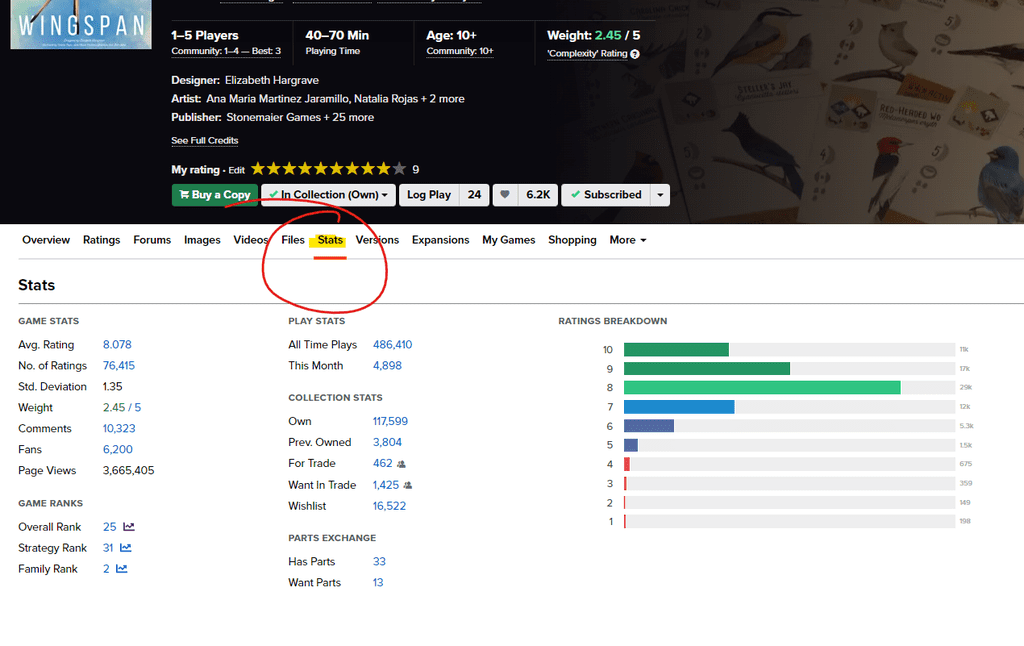Image resolution: width=1024 pixels, height=646 pixels.
Task: Switch to the My Games tab
Action: pyautogui.click(x=509, y=240)
